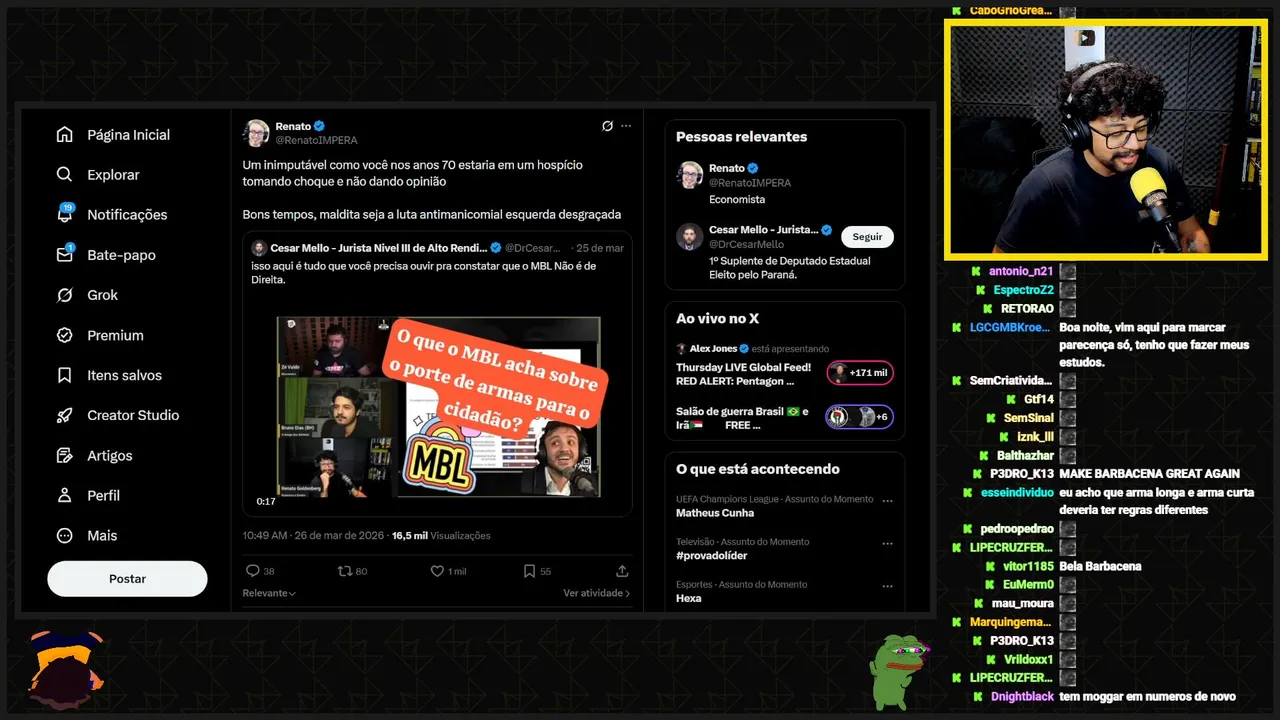This screenshot has height=720, width=1280.
Task: Click Renato's avatar on main post
Action: click(257, 133)
